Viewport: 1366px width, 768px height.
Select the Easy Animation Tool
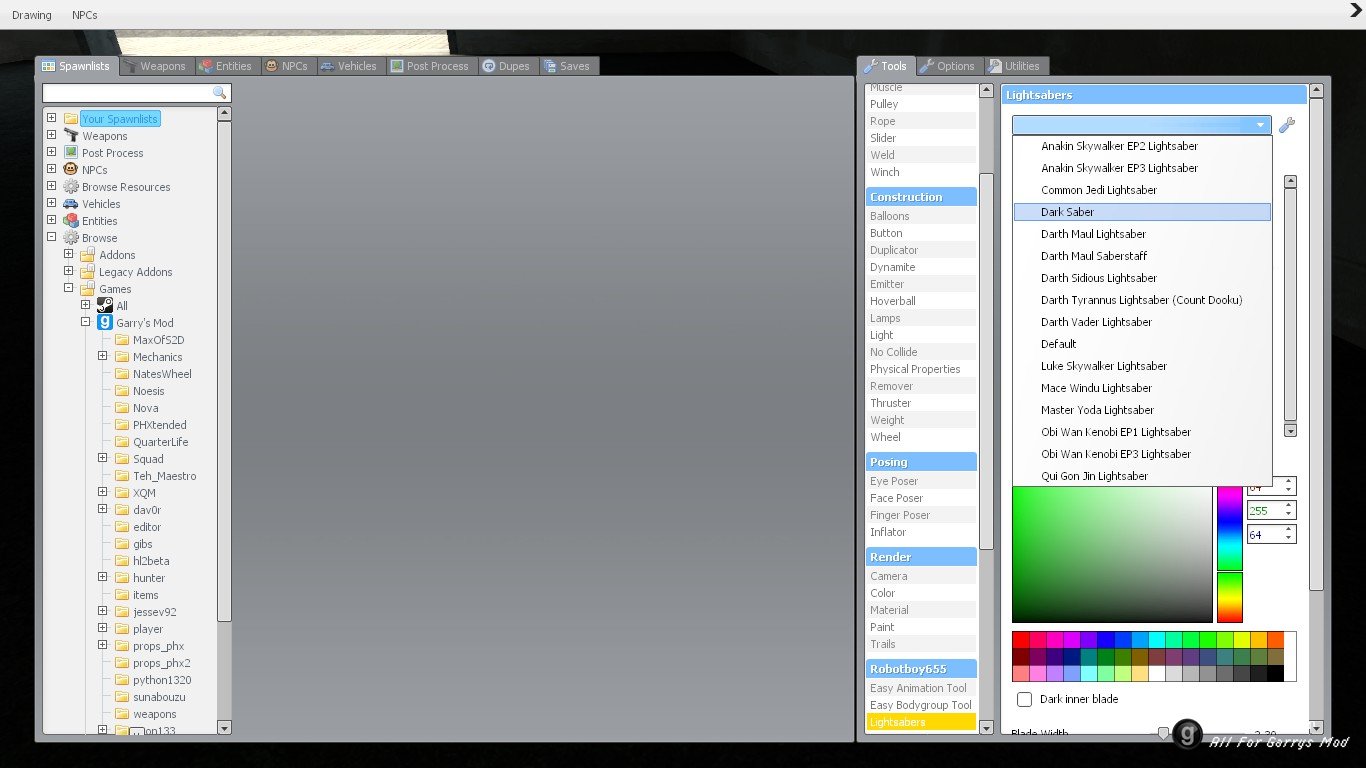pos(921,688)
